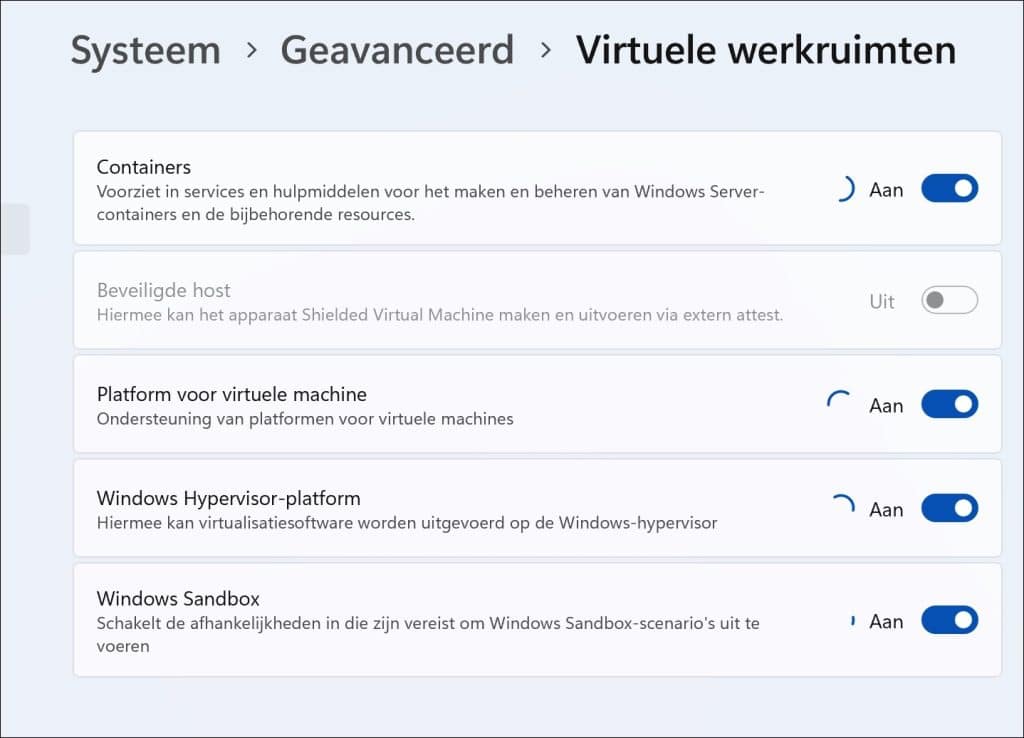Open Systeem via the breadcrumb

pyautogui.click(x=145, y=50)
